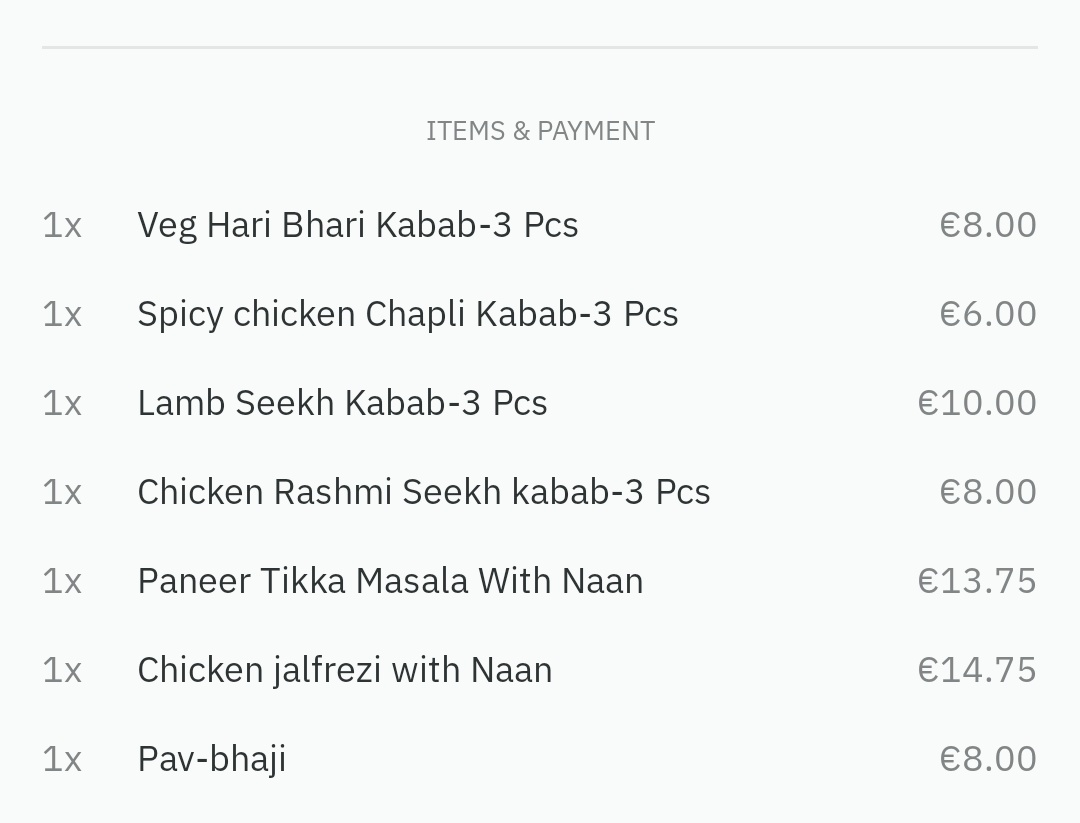Click the 1x quantity beside Pav-bhaji
1080x823 pixels.
(62, 759)
